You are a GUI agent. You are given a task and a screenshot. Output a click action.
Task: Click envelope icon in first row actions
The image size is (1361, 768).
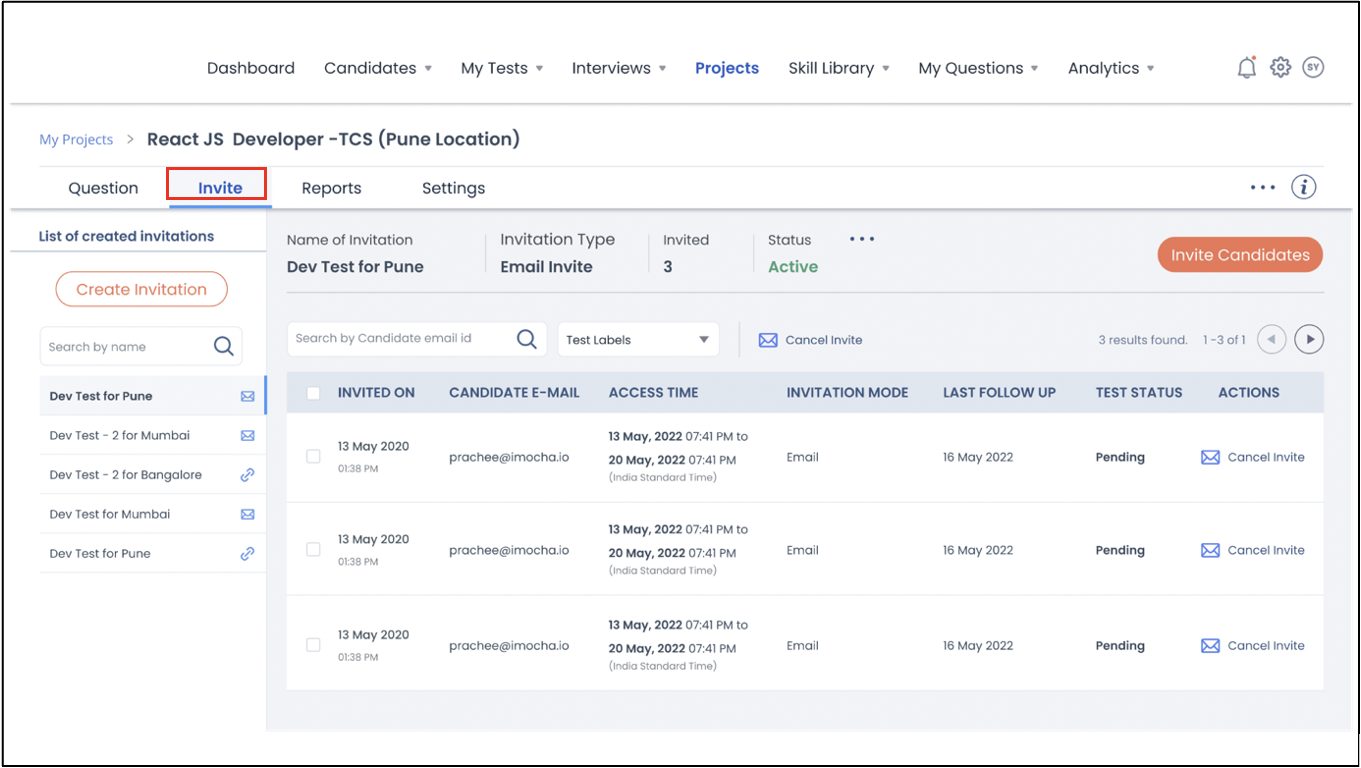pyautogui.click(x=1210, y=457)
